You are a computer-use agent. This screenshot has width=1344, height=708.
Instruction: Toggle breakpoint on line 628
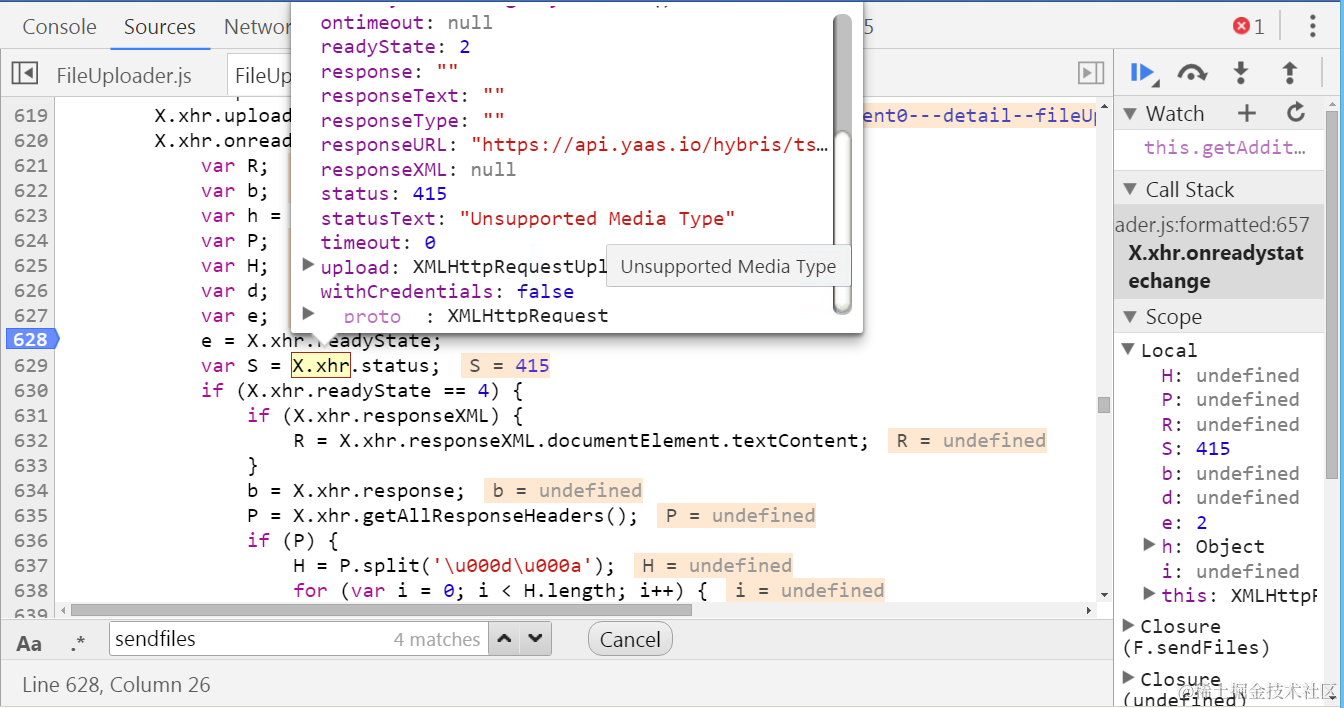(30, 340)
